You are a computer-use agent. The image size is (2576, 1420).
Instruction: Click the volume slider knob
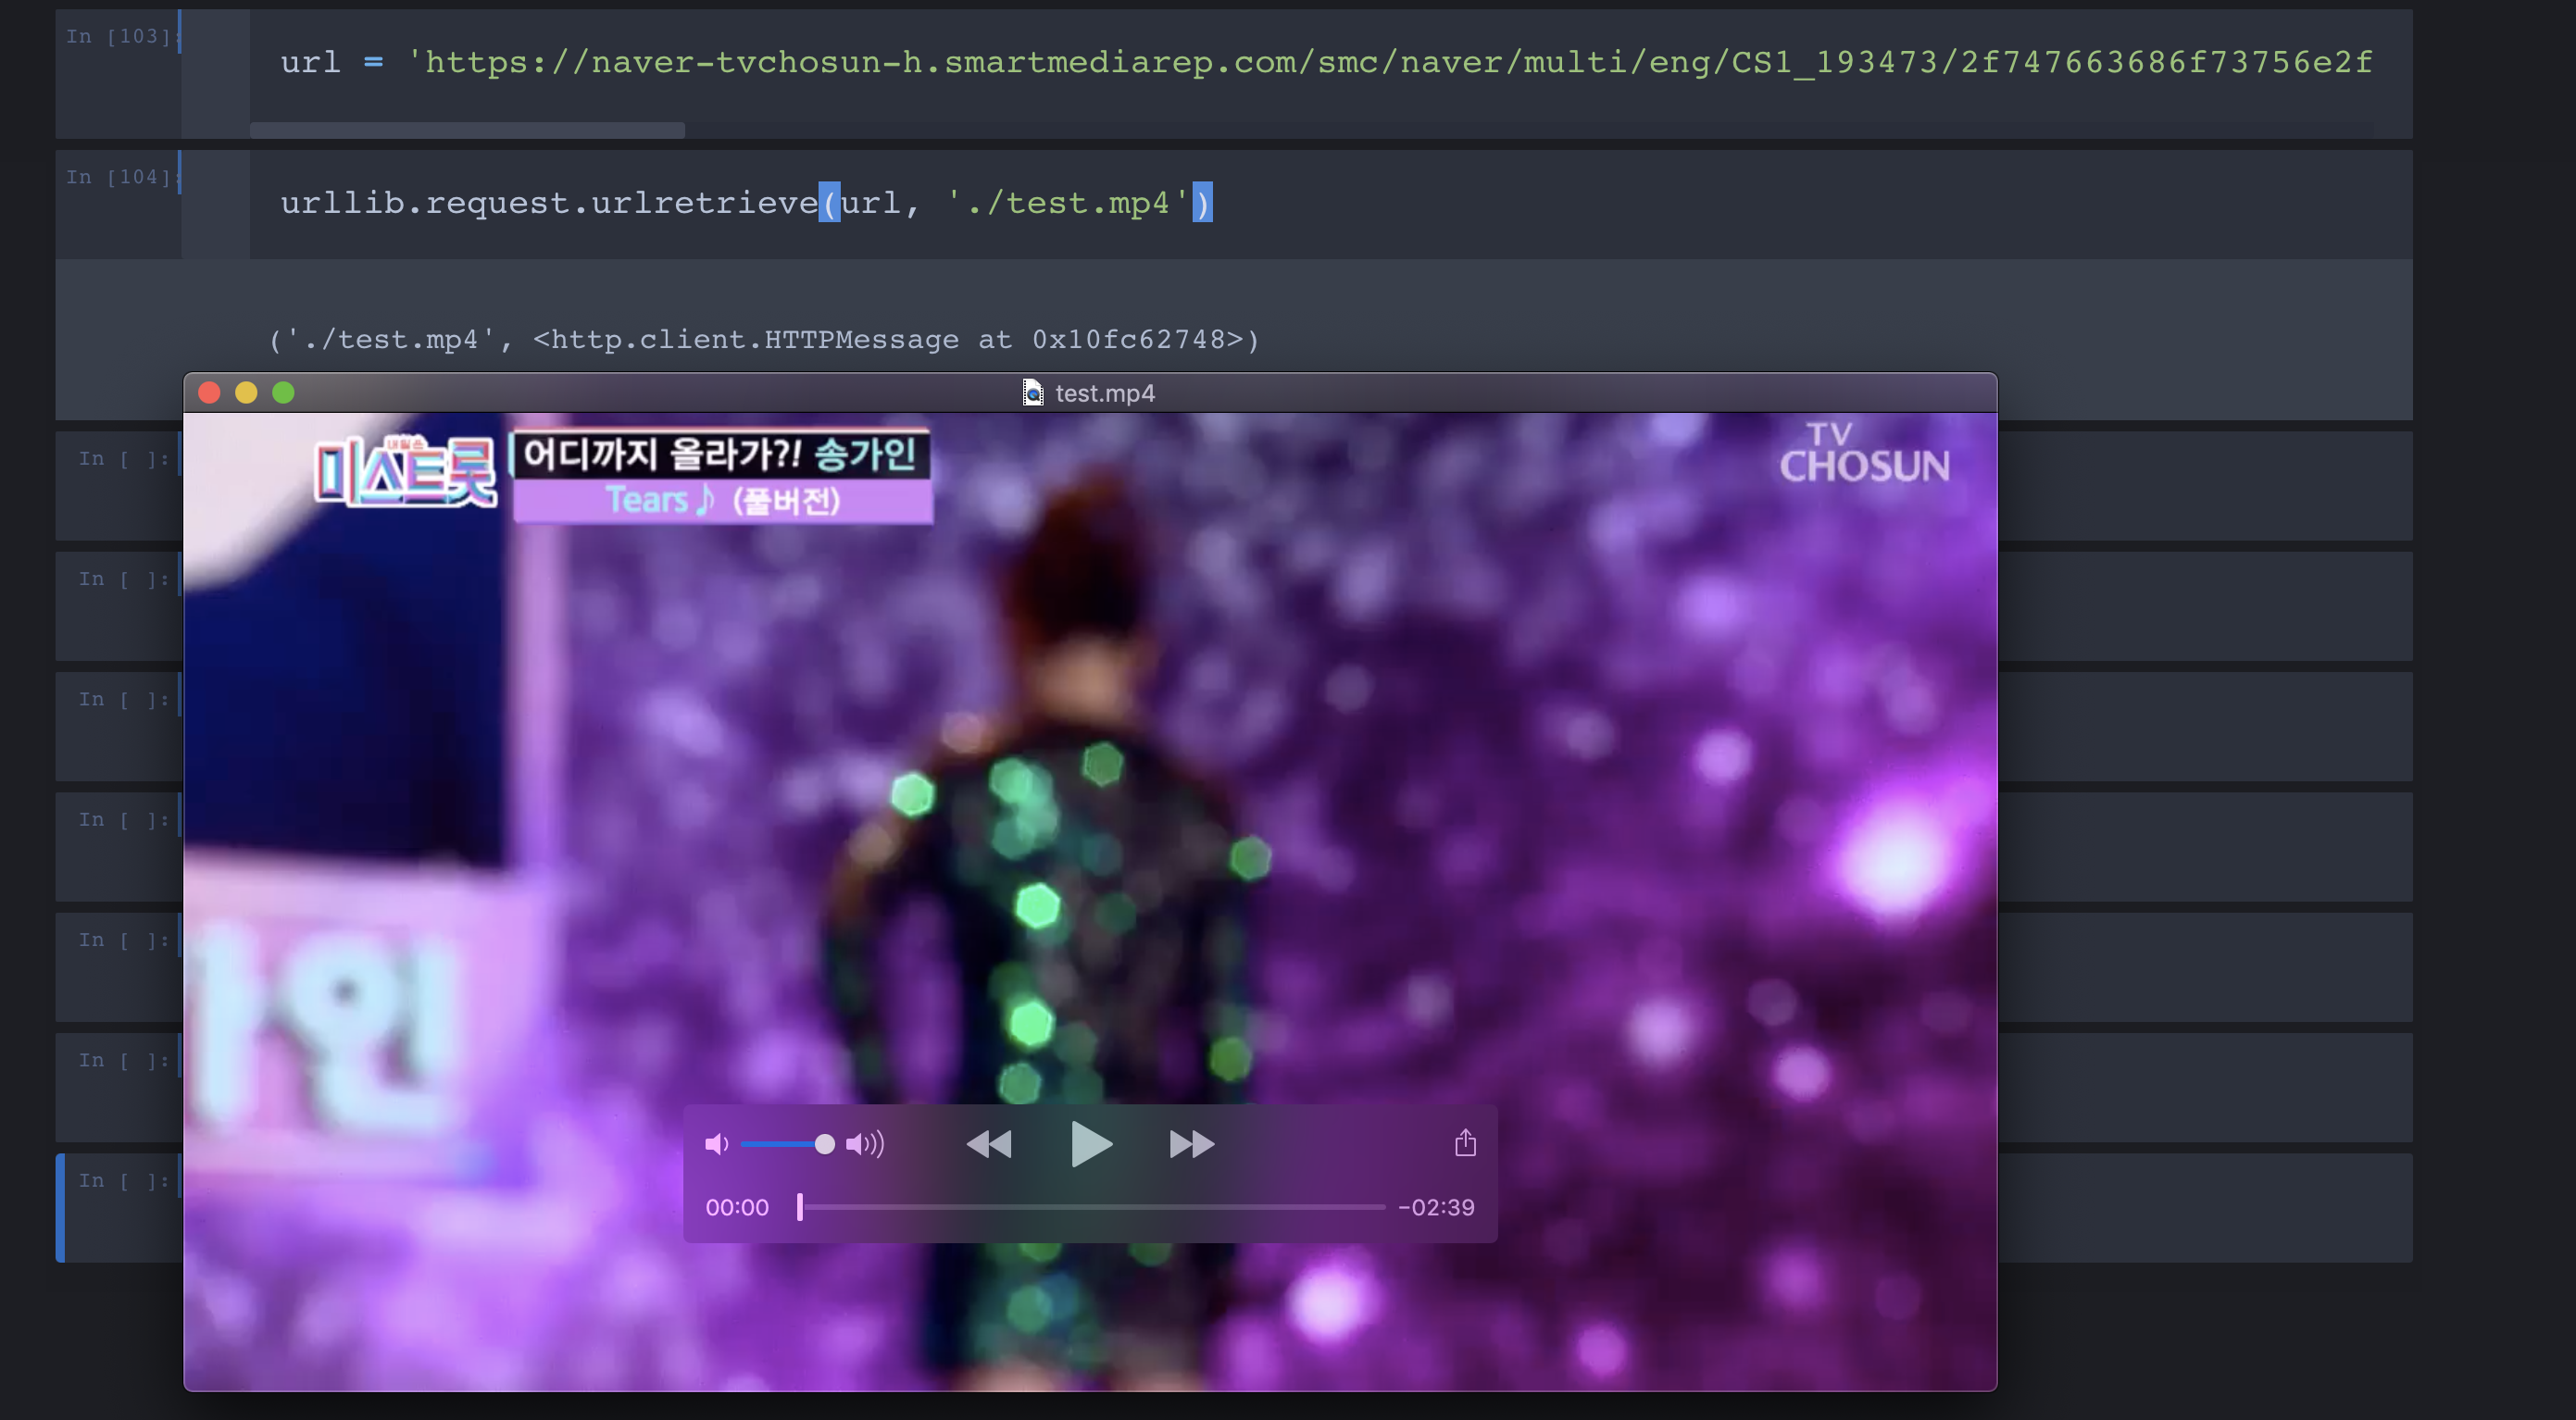(824, 1144)
